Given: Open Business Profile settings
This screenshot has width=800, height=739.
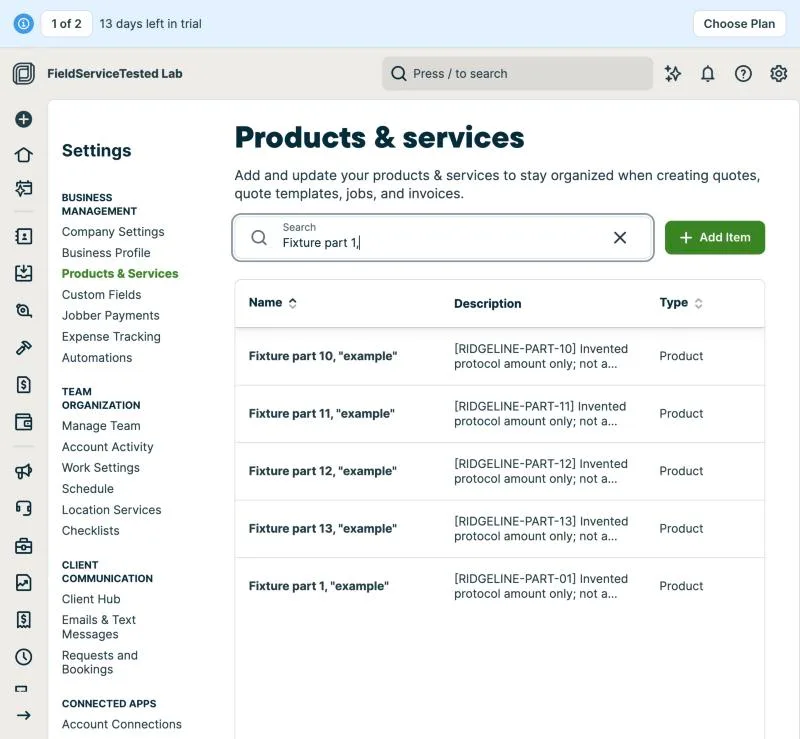Looking at the screenshot, I should [x=106, y=253].
